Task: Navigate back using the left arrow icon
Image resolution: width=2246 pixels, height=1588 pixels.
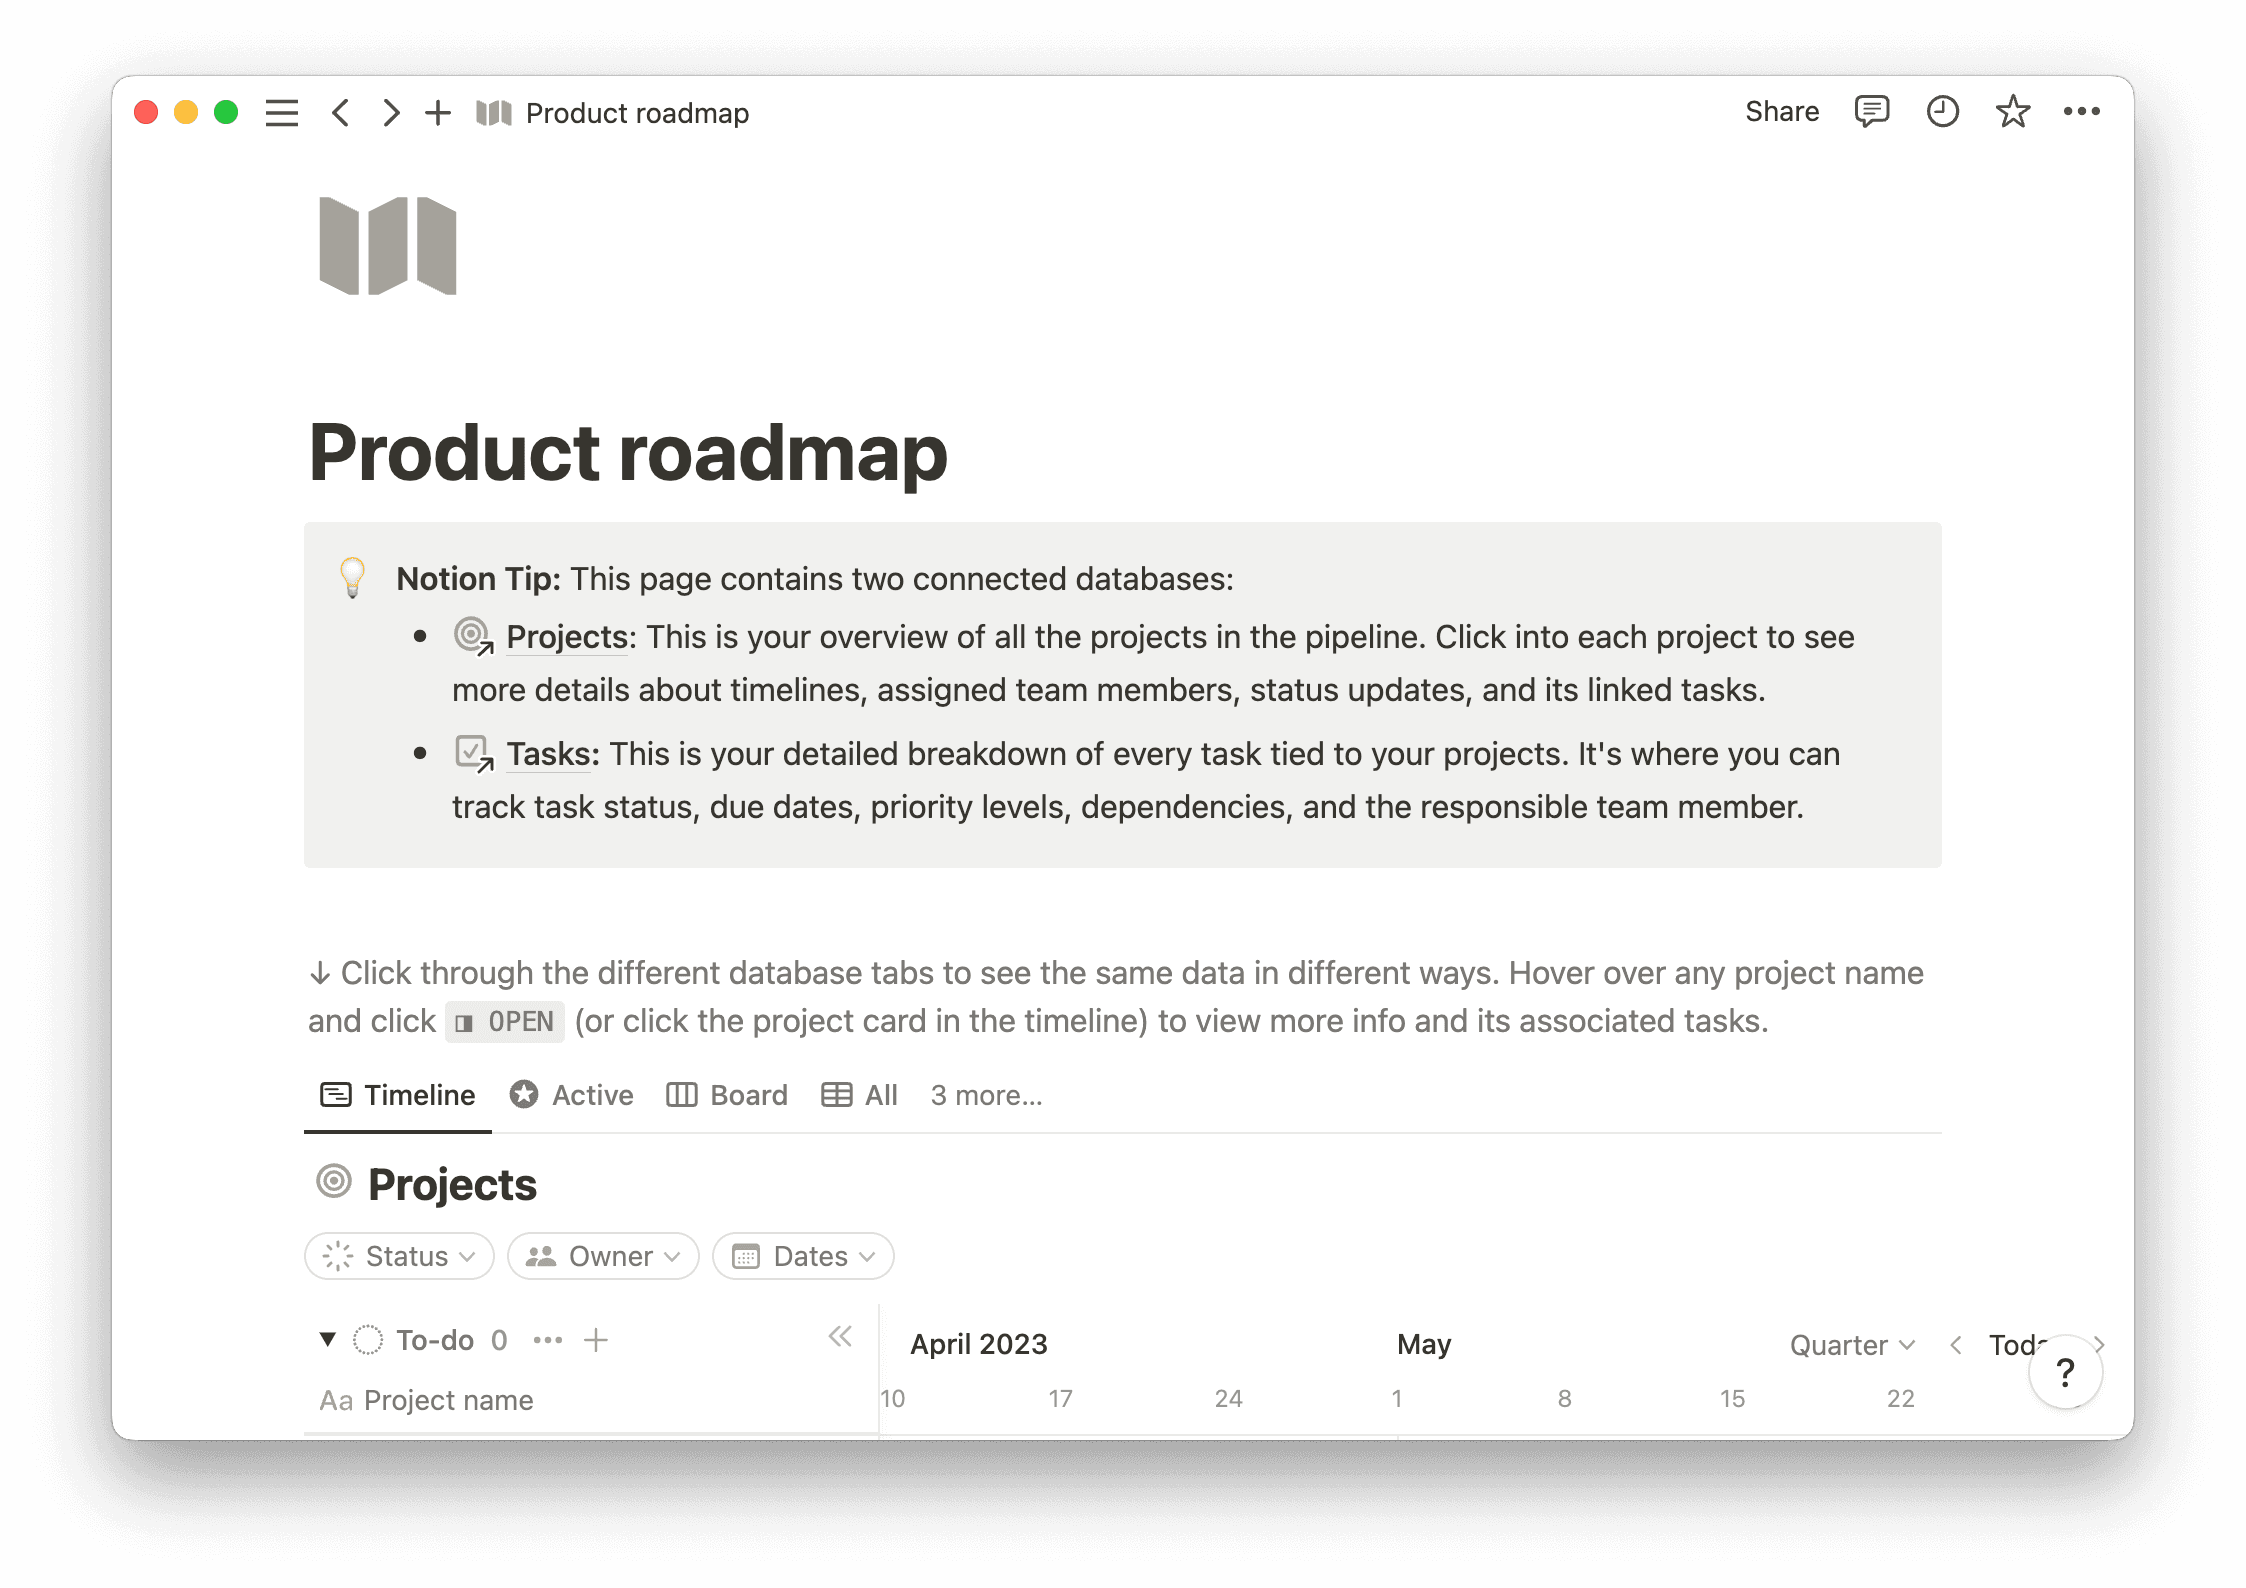Action: tap(341, 113)
